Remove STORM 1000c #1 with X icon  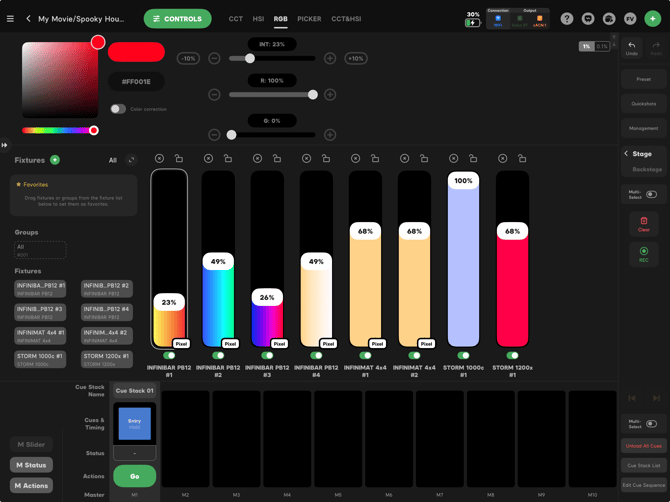click(453, 159)
